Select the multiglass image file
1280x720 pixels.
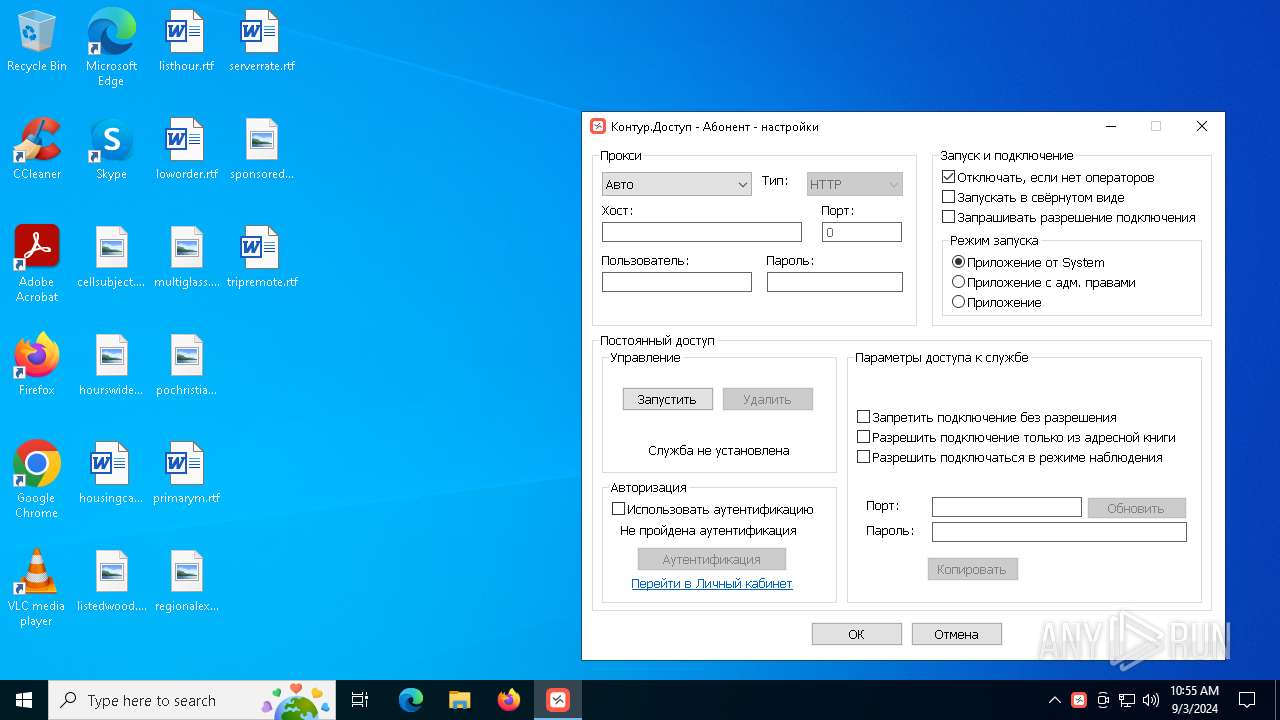tap(186, 258)
